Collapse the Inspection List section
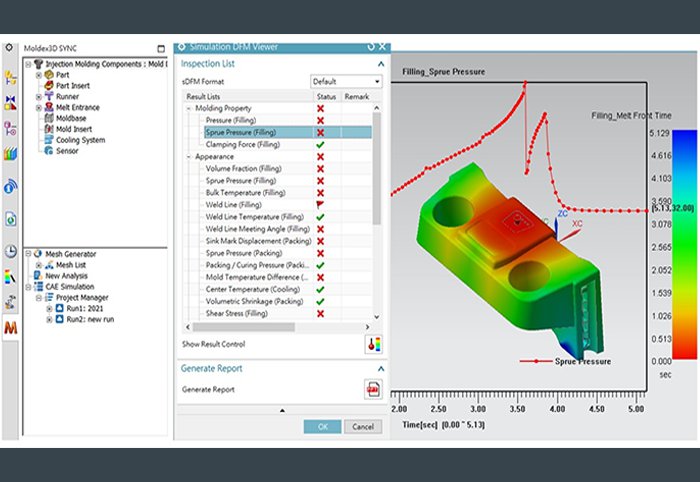Screen dimensions: 700x482 381,64
